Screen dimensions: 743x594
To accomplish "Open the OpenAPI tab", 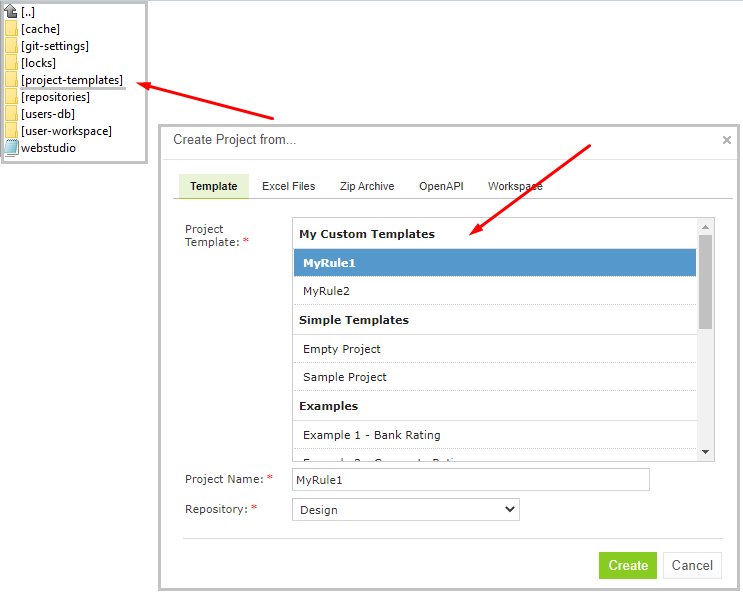I will [441, 186].
